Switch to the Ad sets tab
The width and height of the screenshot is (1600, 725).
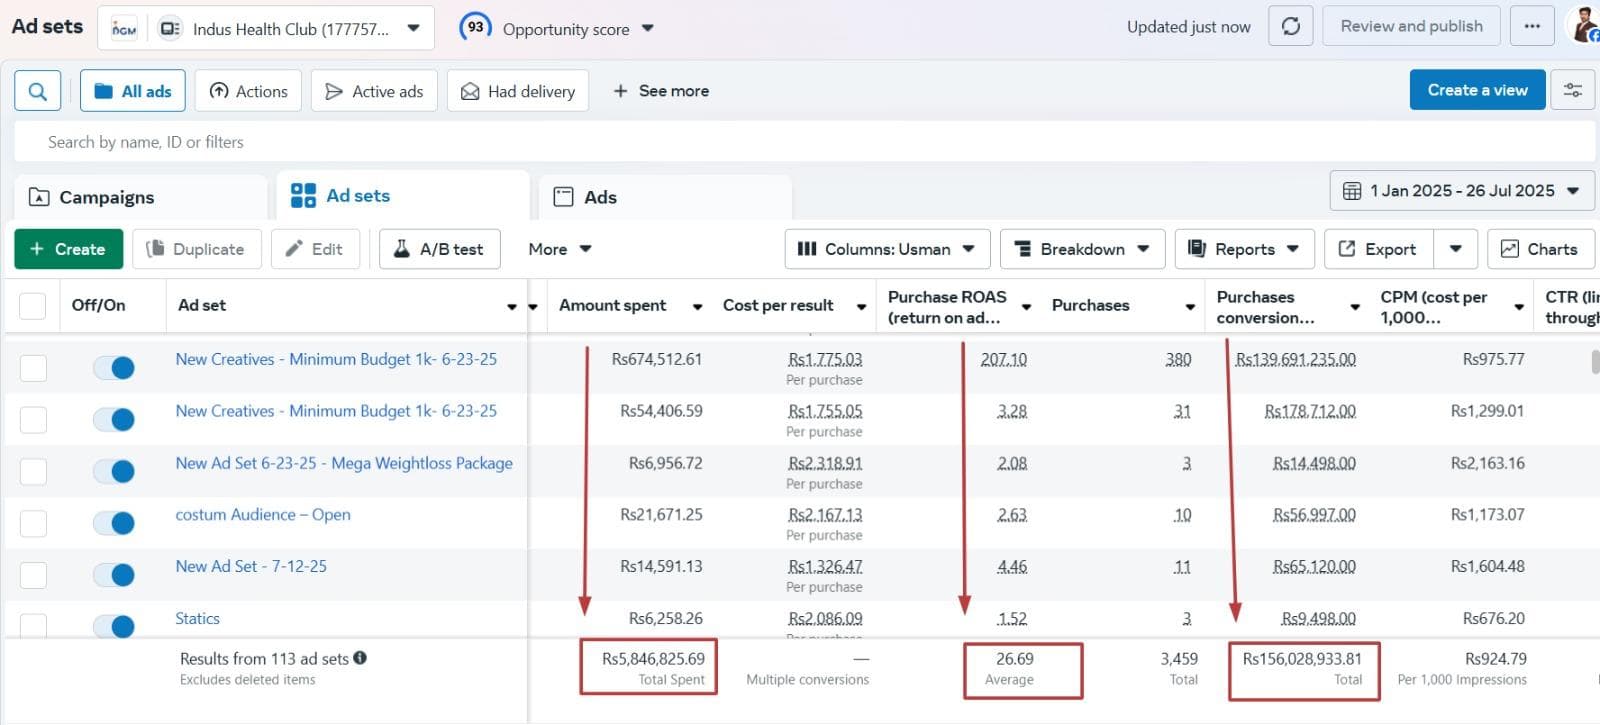coord(403,196)
